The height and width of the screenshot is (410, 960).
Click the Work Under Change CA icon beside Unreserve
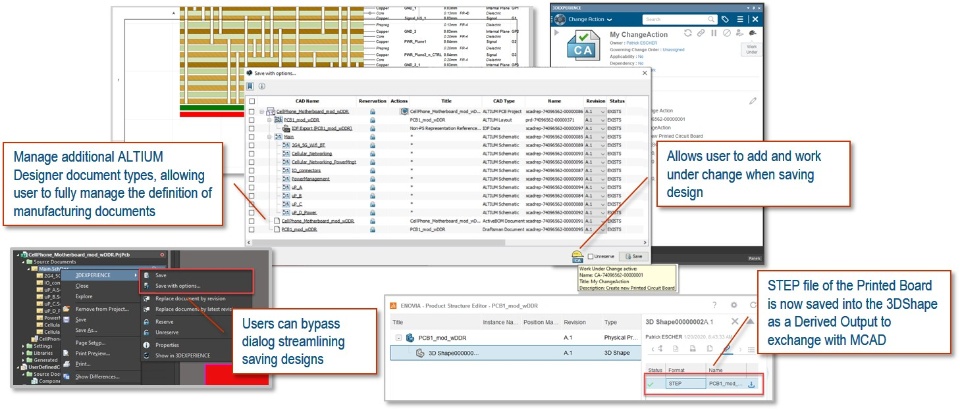(577, 256)
